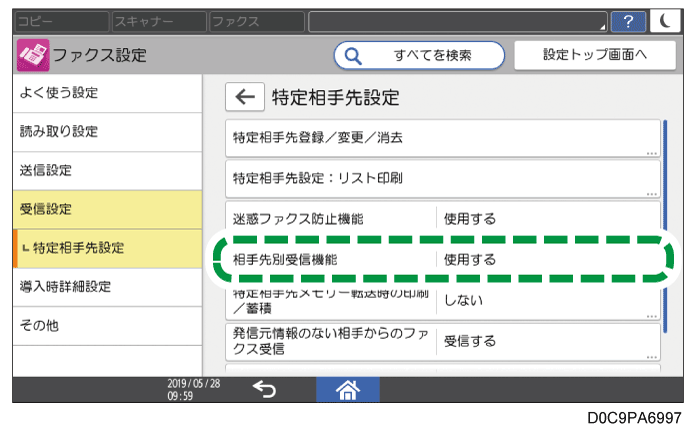695x431 pixels.
Task: Open 読み取り設定 menu item
Action: pyautogui.click(x=107, y=132)
